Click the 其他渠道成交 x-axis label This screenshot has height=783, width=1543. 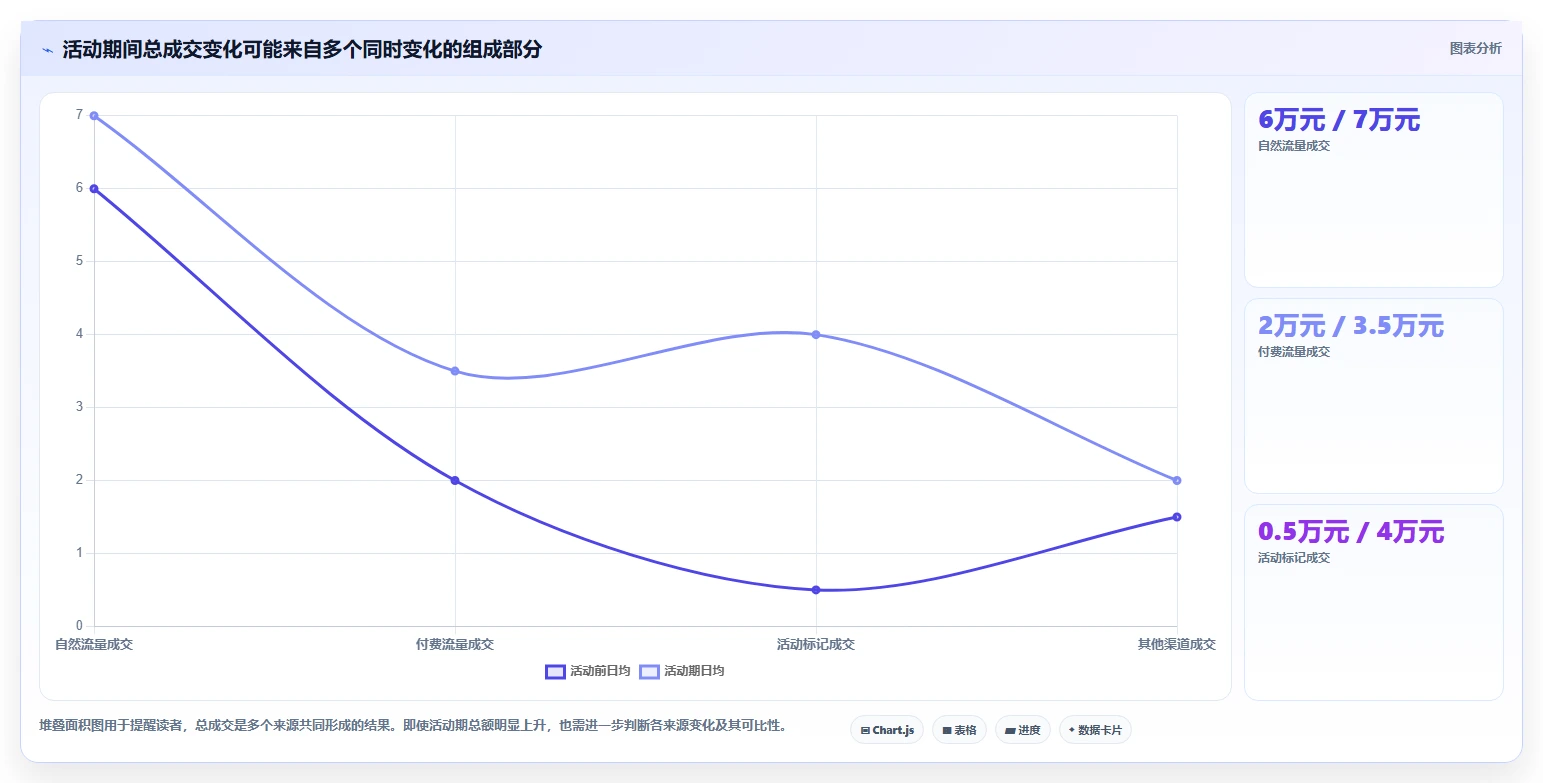point(1177,644)
